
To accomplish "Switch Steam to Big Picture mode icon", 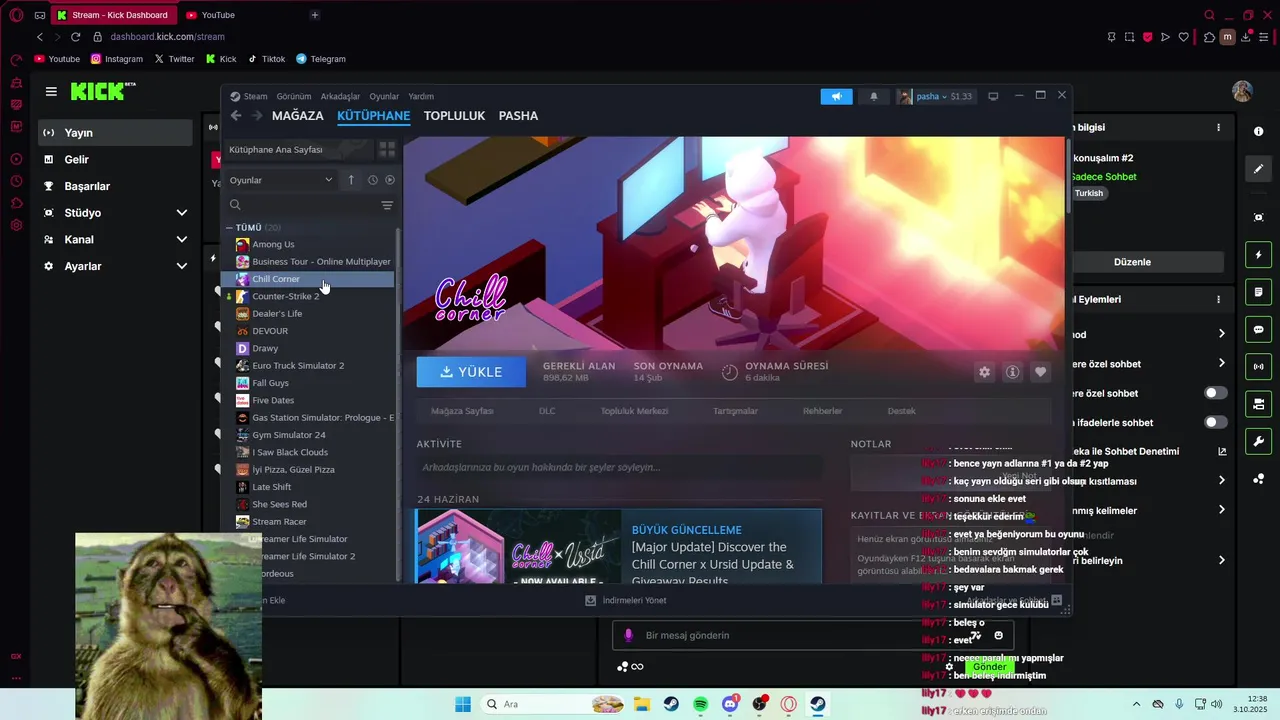I will point(993,96).
